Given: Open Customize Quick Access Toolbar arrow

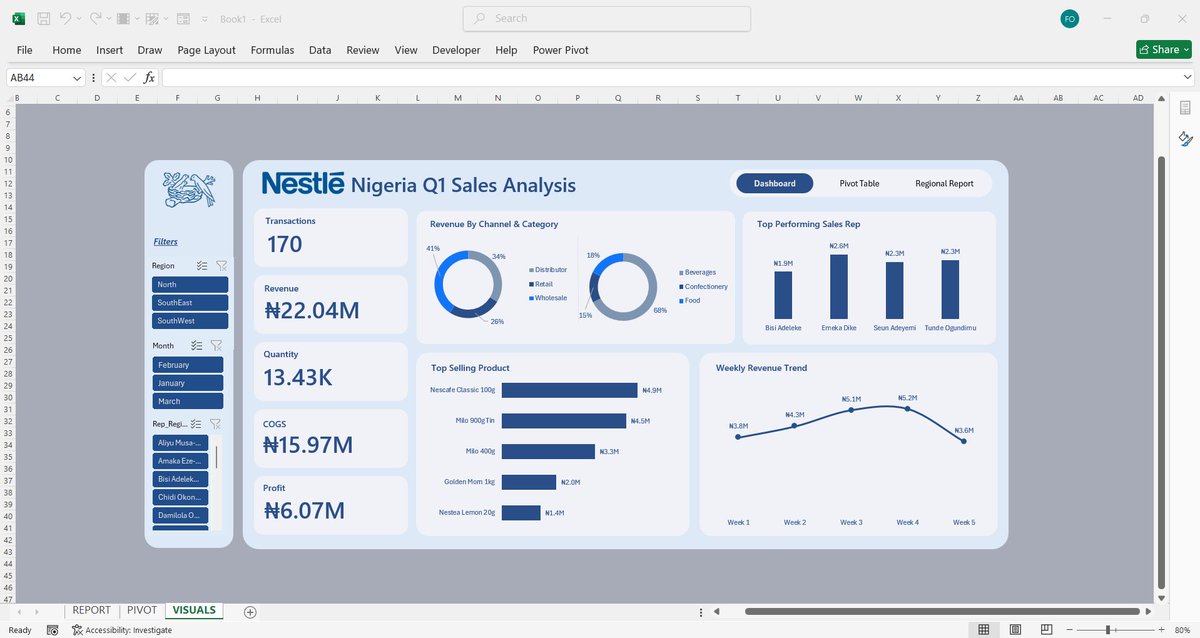Looking at the screenshot, I should click(x=204, y=19).
